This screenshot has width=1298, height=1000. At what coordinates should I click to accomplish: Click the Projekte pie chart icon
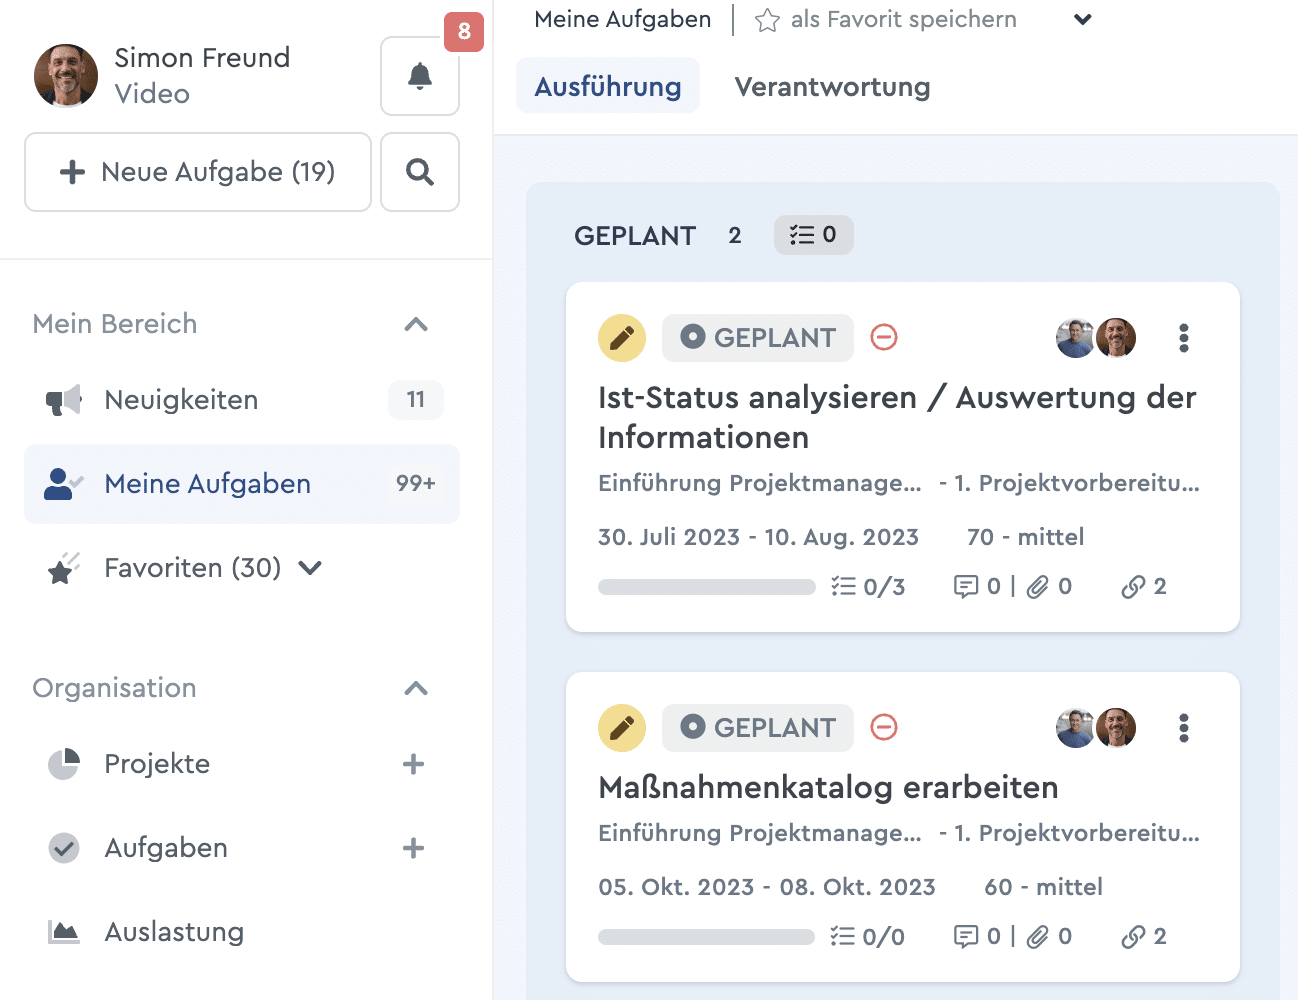64,764
